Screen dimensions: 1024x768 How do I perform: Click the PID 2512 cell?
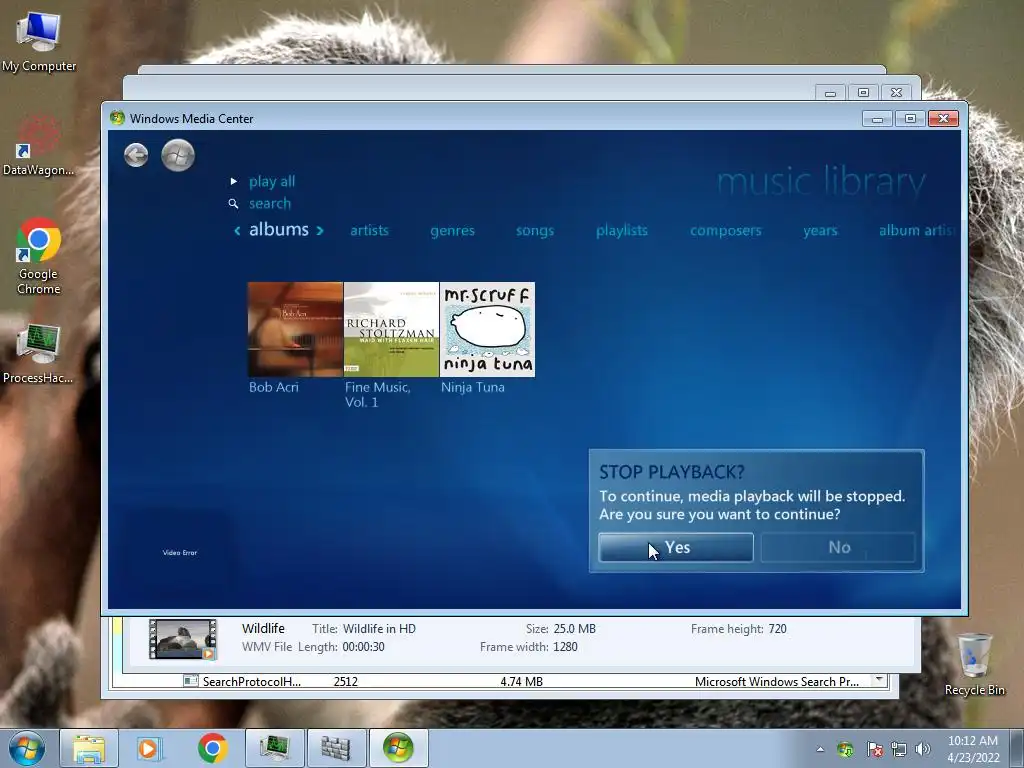(x=346, y=682)
